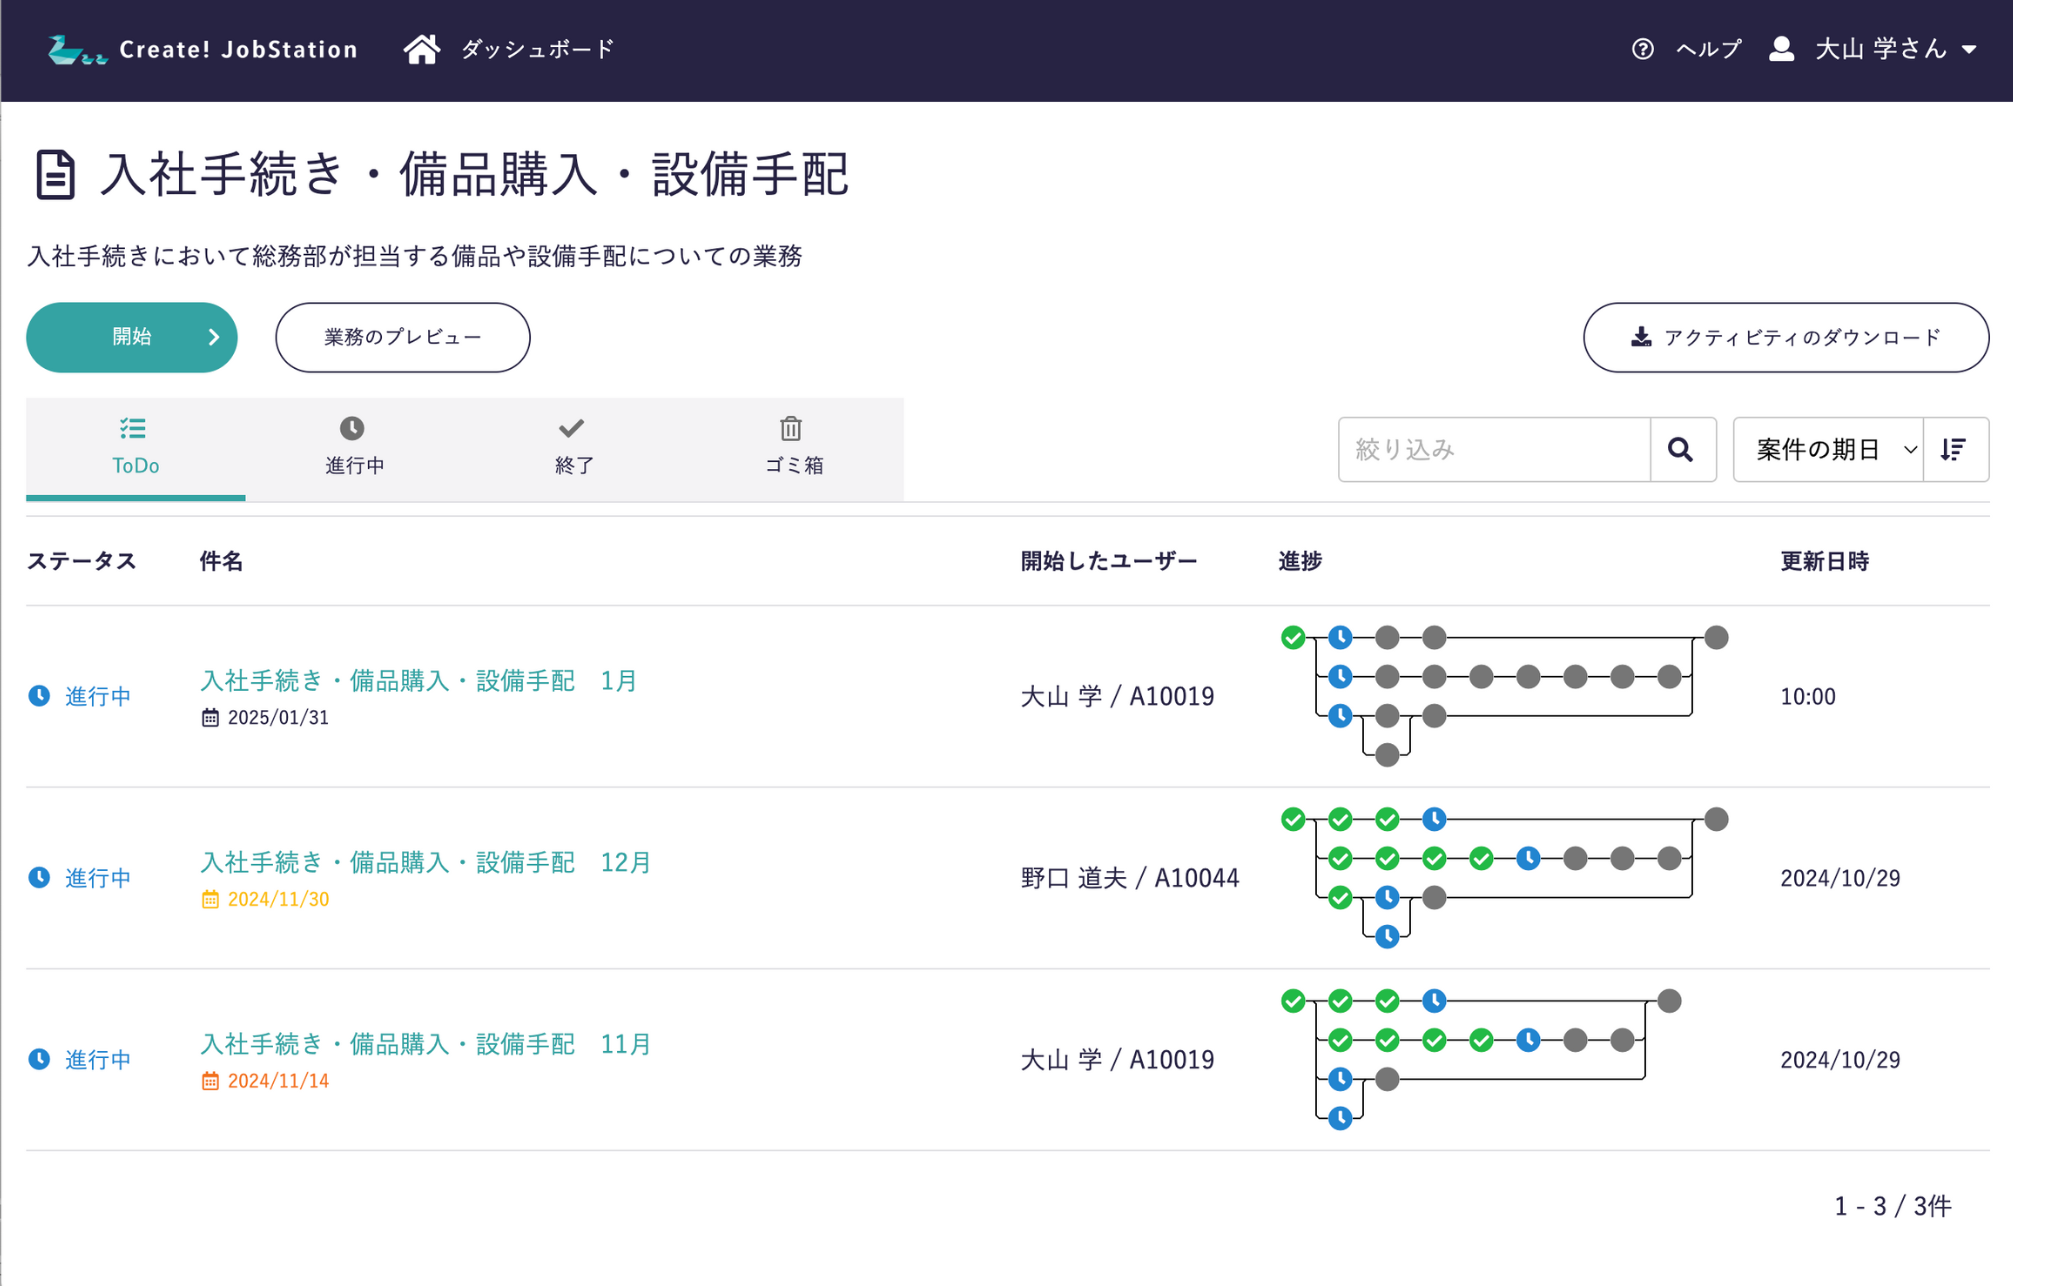Image resolution: width=2048 pixels, height=1286 pixels.
Task: Click the document icon beside page title
Action: coord(55,175)
